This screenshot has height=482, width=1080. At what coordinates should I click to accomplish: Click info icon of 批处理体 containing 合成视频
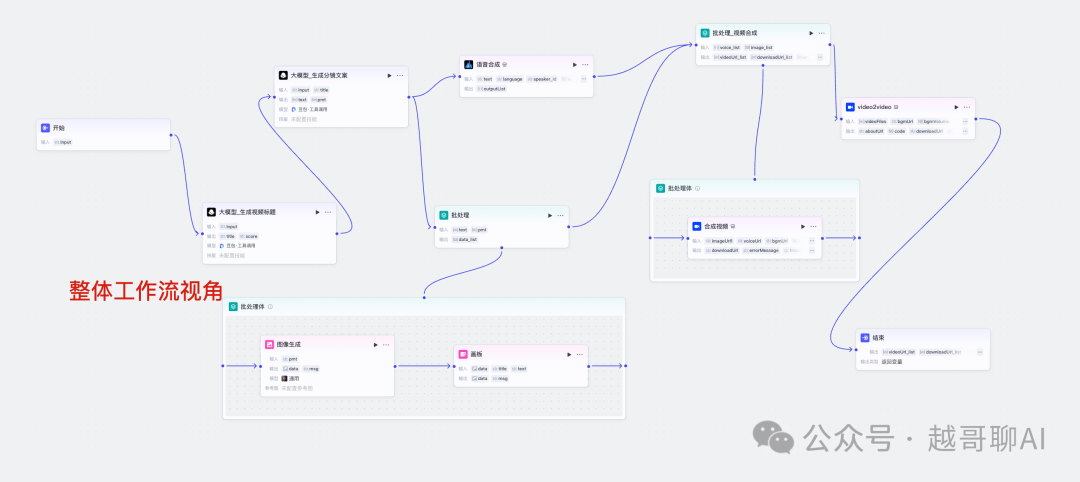click(698, 188)
